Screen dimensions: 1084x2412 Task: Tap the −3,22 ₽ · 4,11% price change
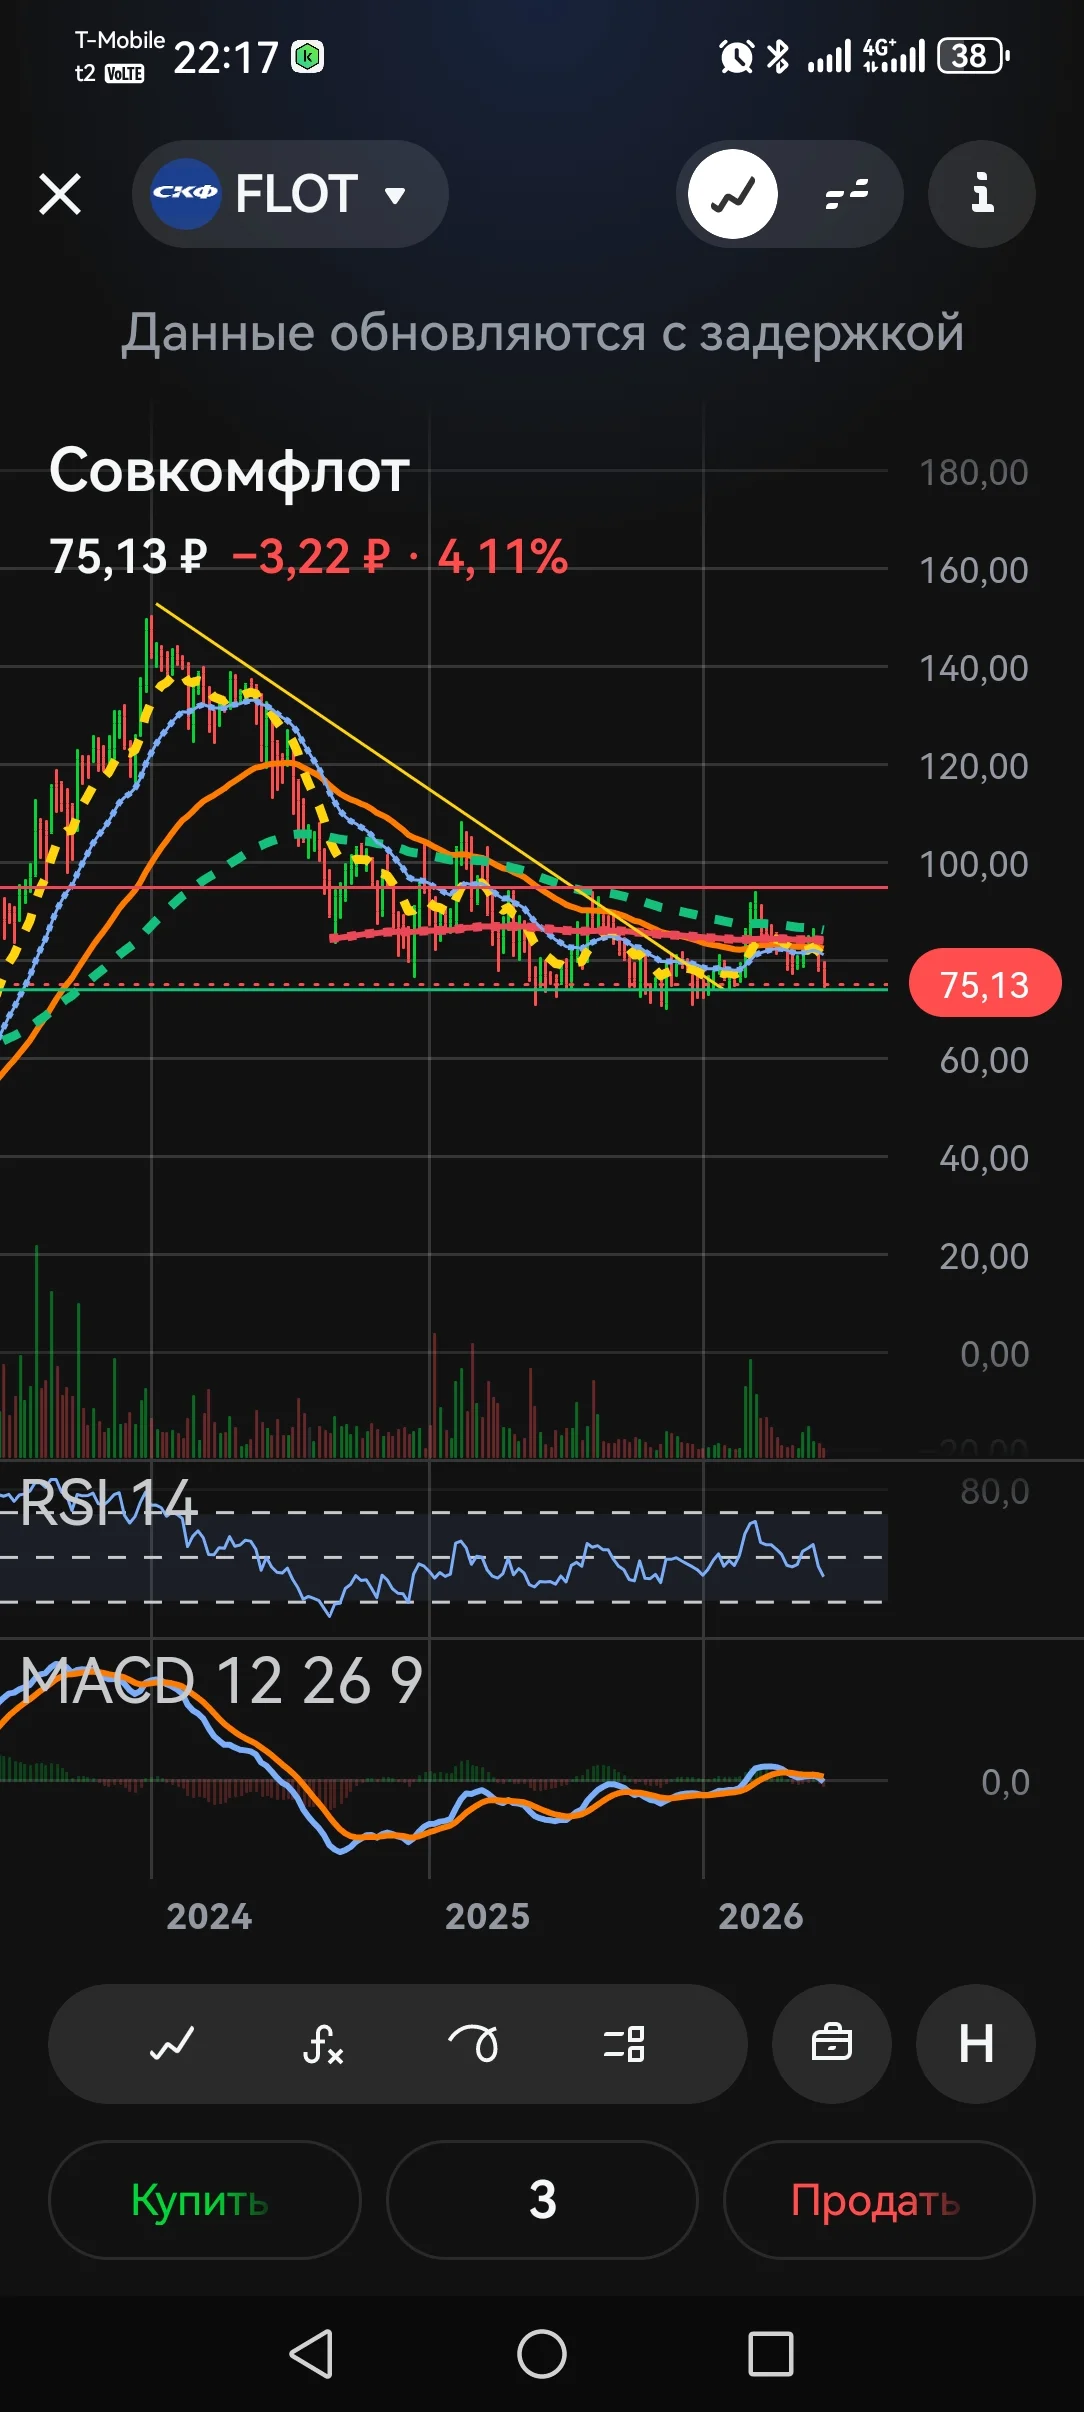[x=400, y=556]
